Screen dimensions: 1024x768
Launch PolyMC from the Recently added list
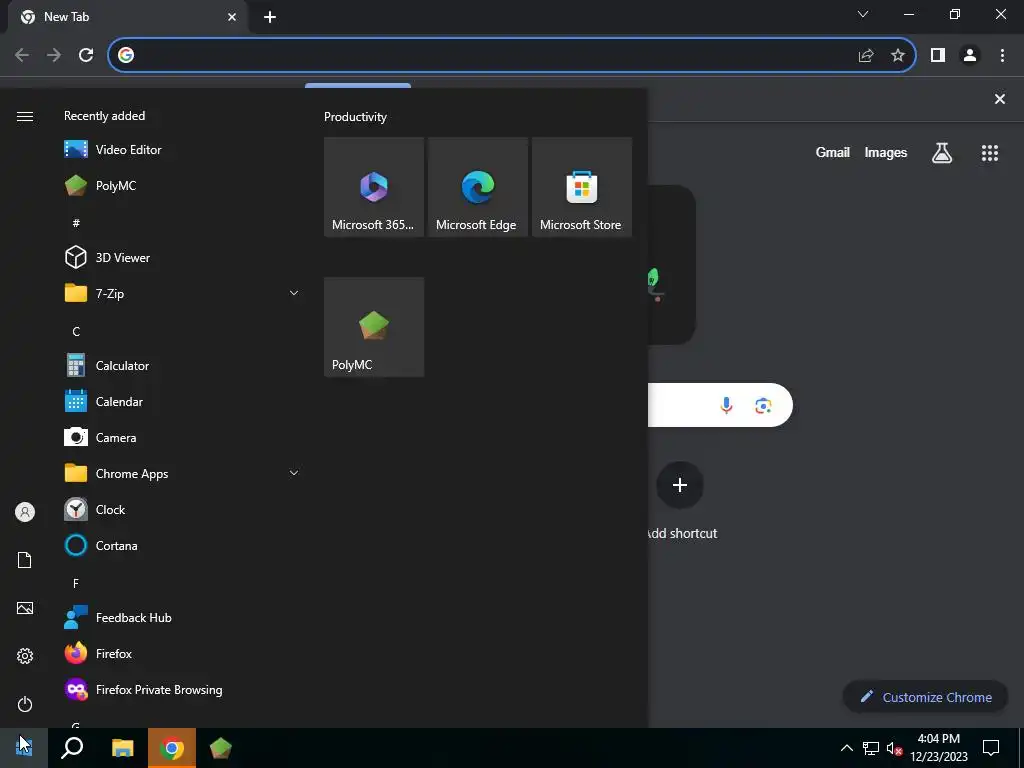180,185
